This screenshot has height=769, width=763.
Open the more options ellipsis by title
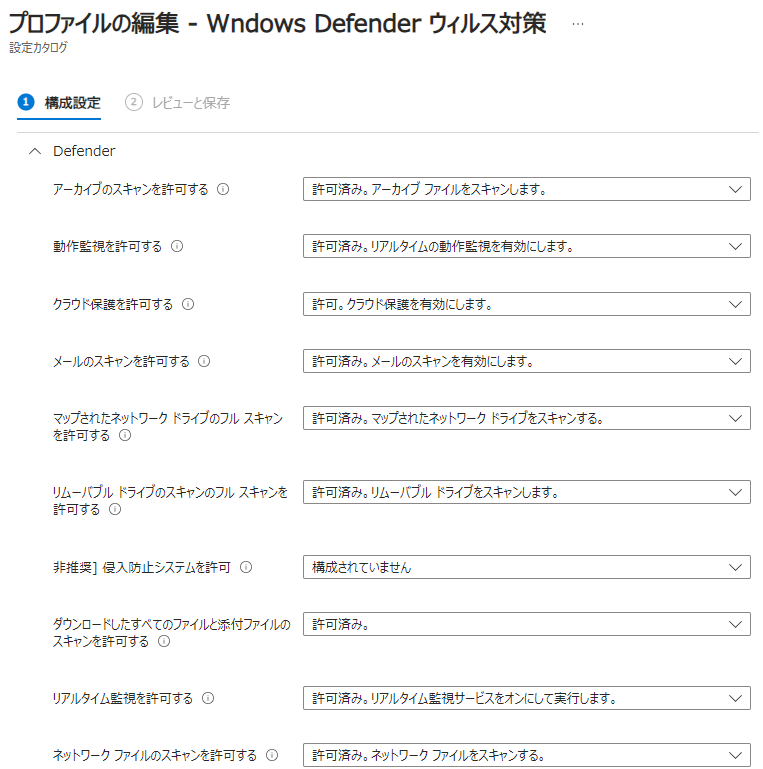[577, 24]
